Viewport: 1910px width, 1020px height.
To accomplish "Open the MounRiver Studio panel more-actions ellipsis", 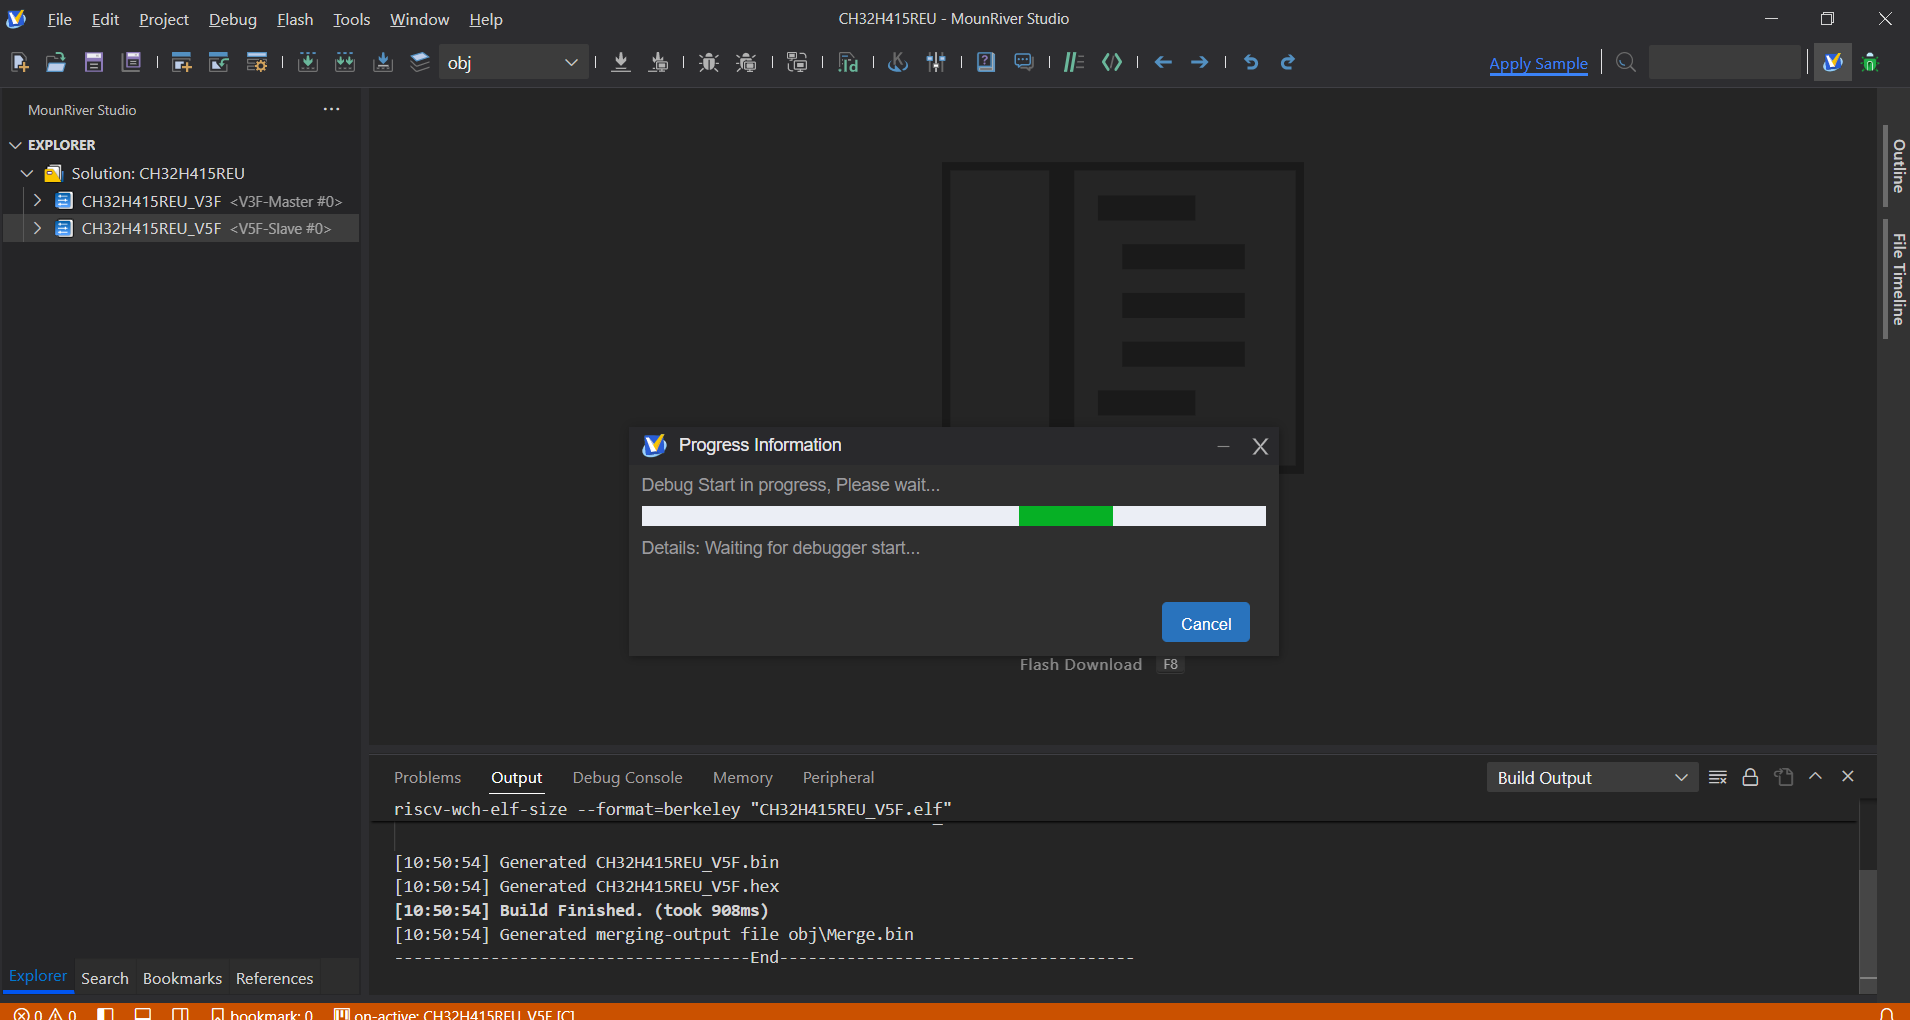I will (x=331, y=109).
